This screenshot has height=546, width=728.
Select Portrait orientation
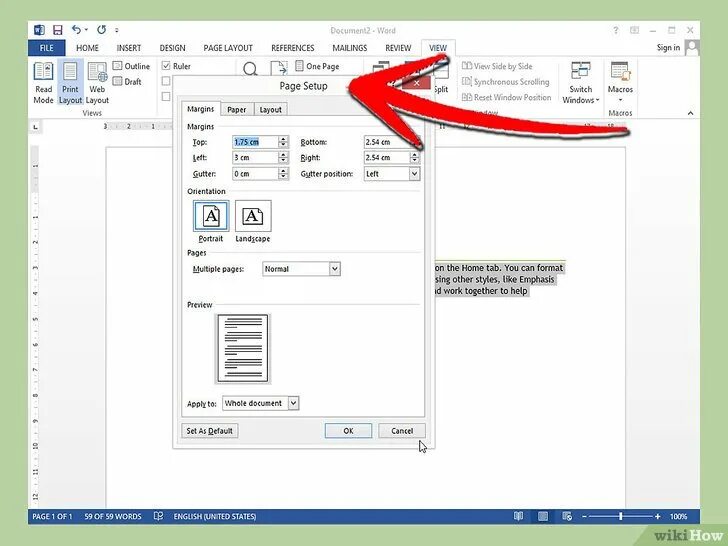[211, 216]
